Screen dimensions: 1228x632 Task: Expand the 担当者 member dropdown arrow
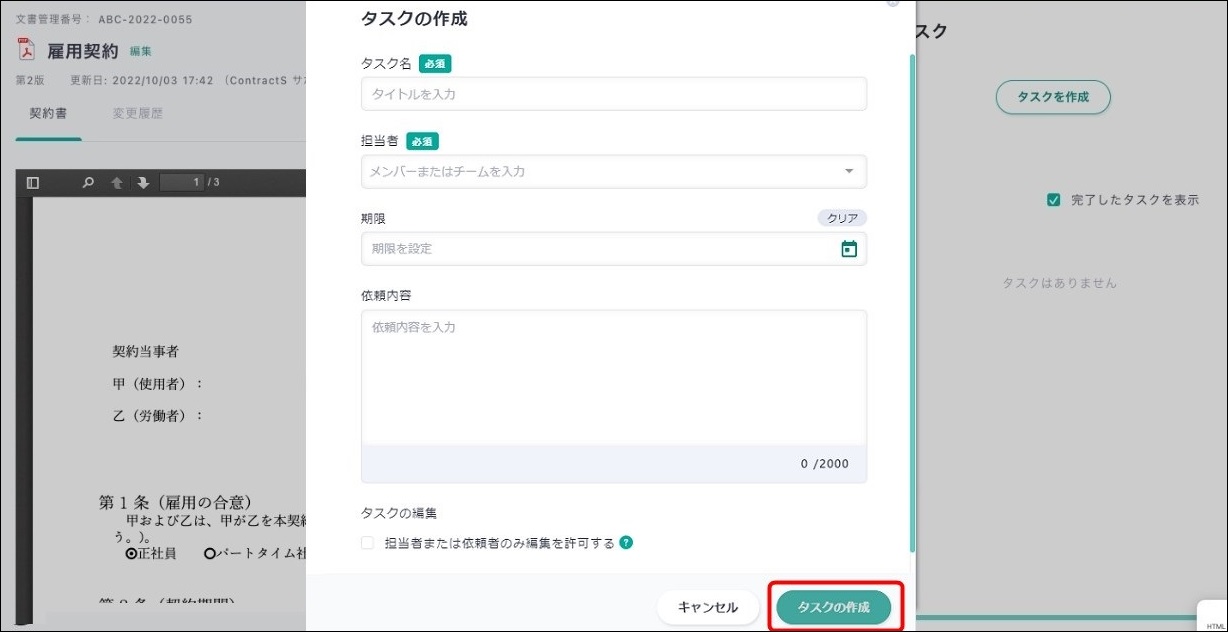pyautogui.click(x=849, y=172)
